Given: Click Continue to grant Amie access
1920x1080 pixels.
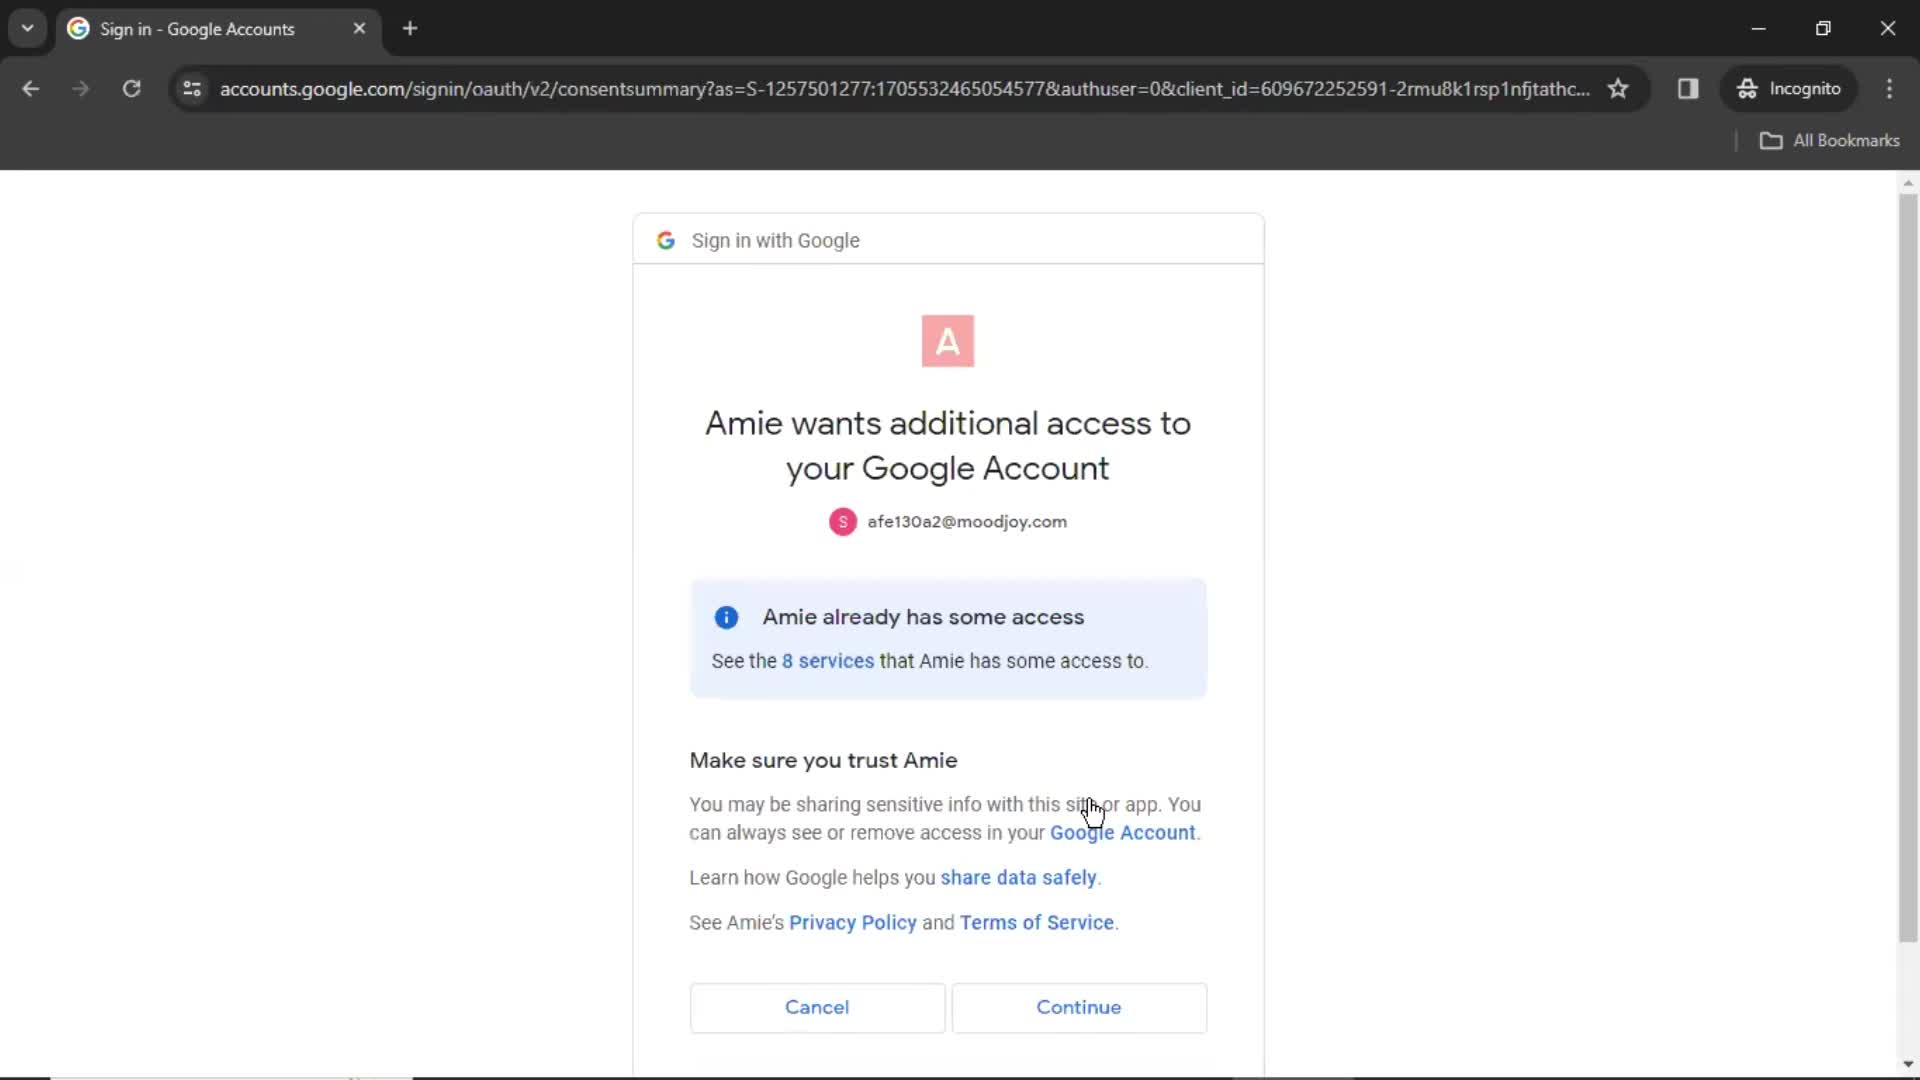Looking at the screenshot, I should coord(1079,1006).
